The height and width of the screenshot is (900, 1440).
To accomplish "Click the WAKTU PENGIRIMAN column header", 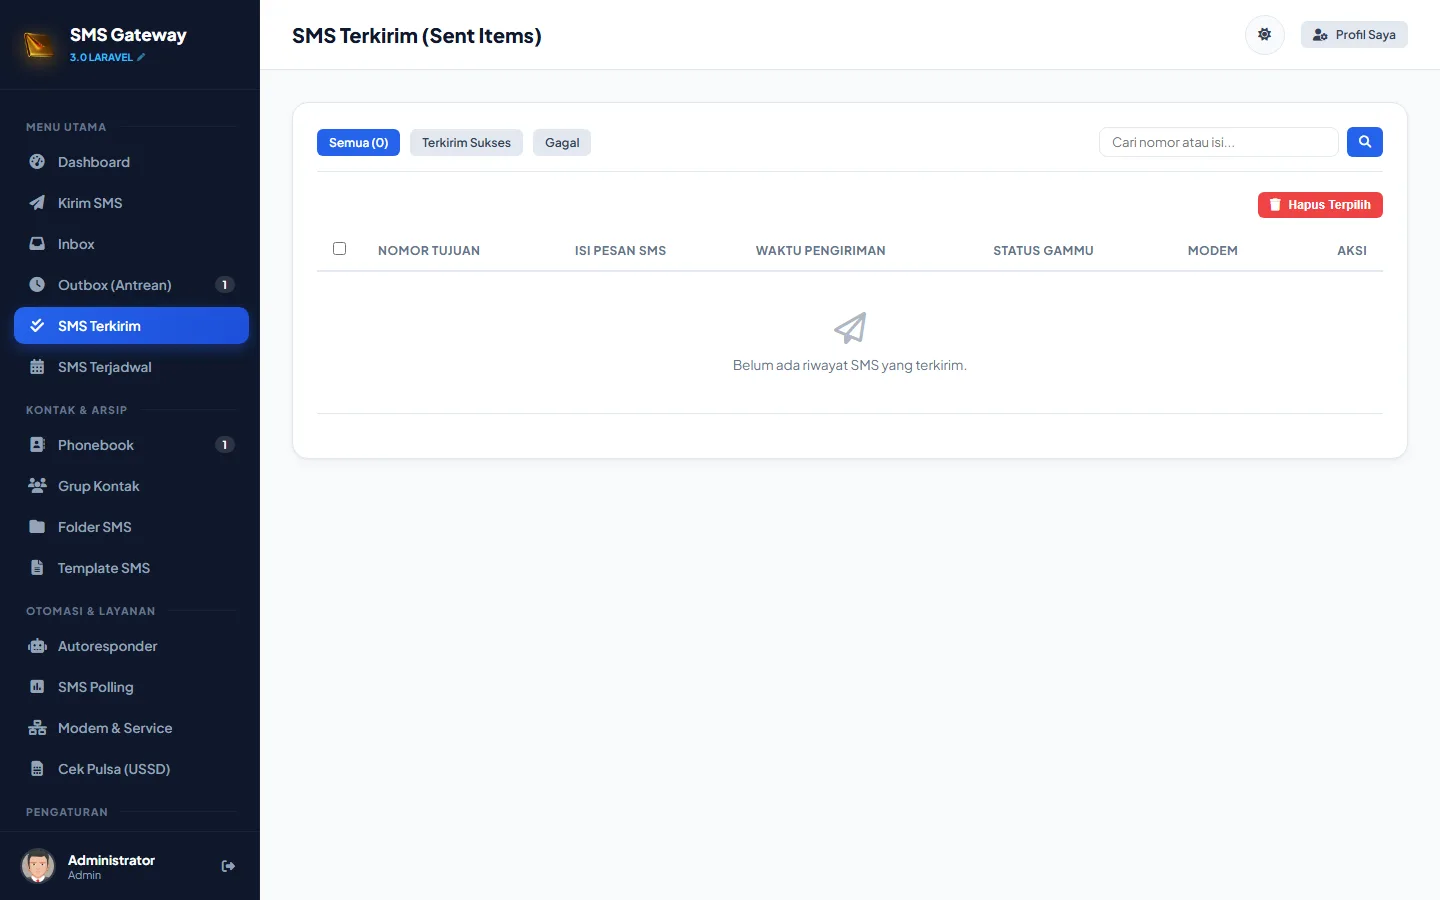I will pyautogui.click(x=820, y=251).
